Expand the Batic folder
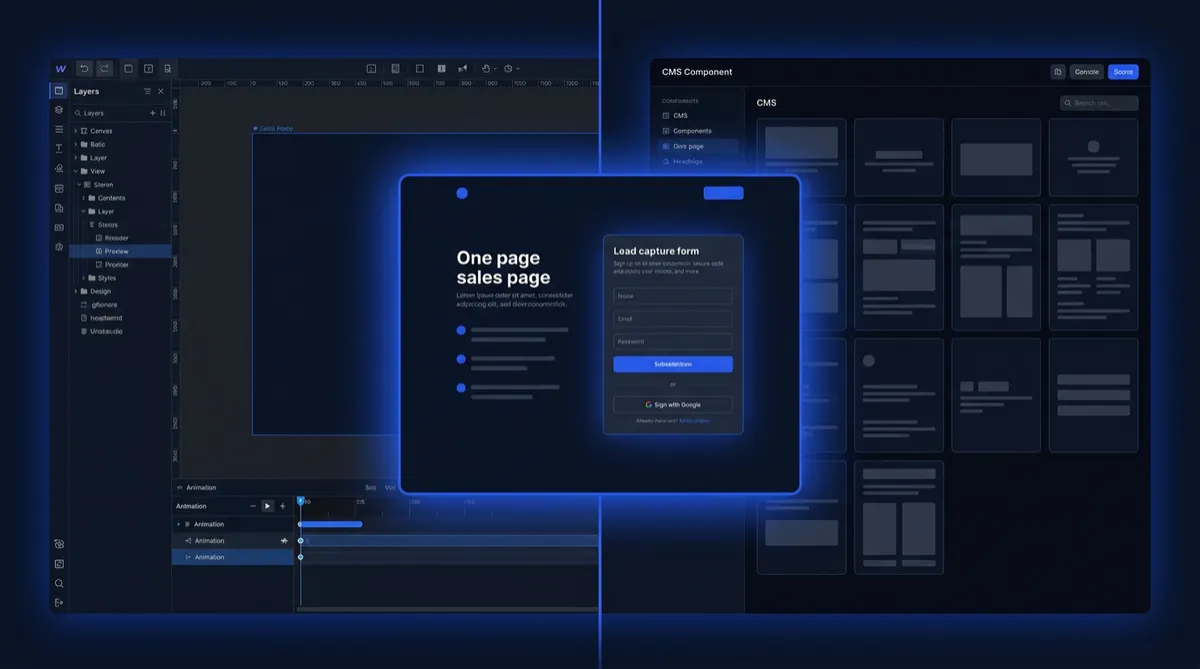 [x=75, y=144]
